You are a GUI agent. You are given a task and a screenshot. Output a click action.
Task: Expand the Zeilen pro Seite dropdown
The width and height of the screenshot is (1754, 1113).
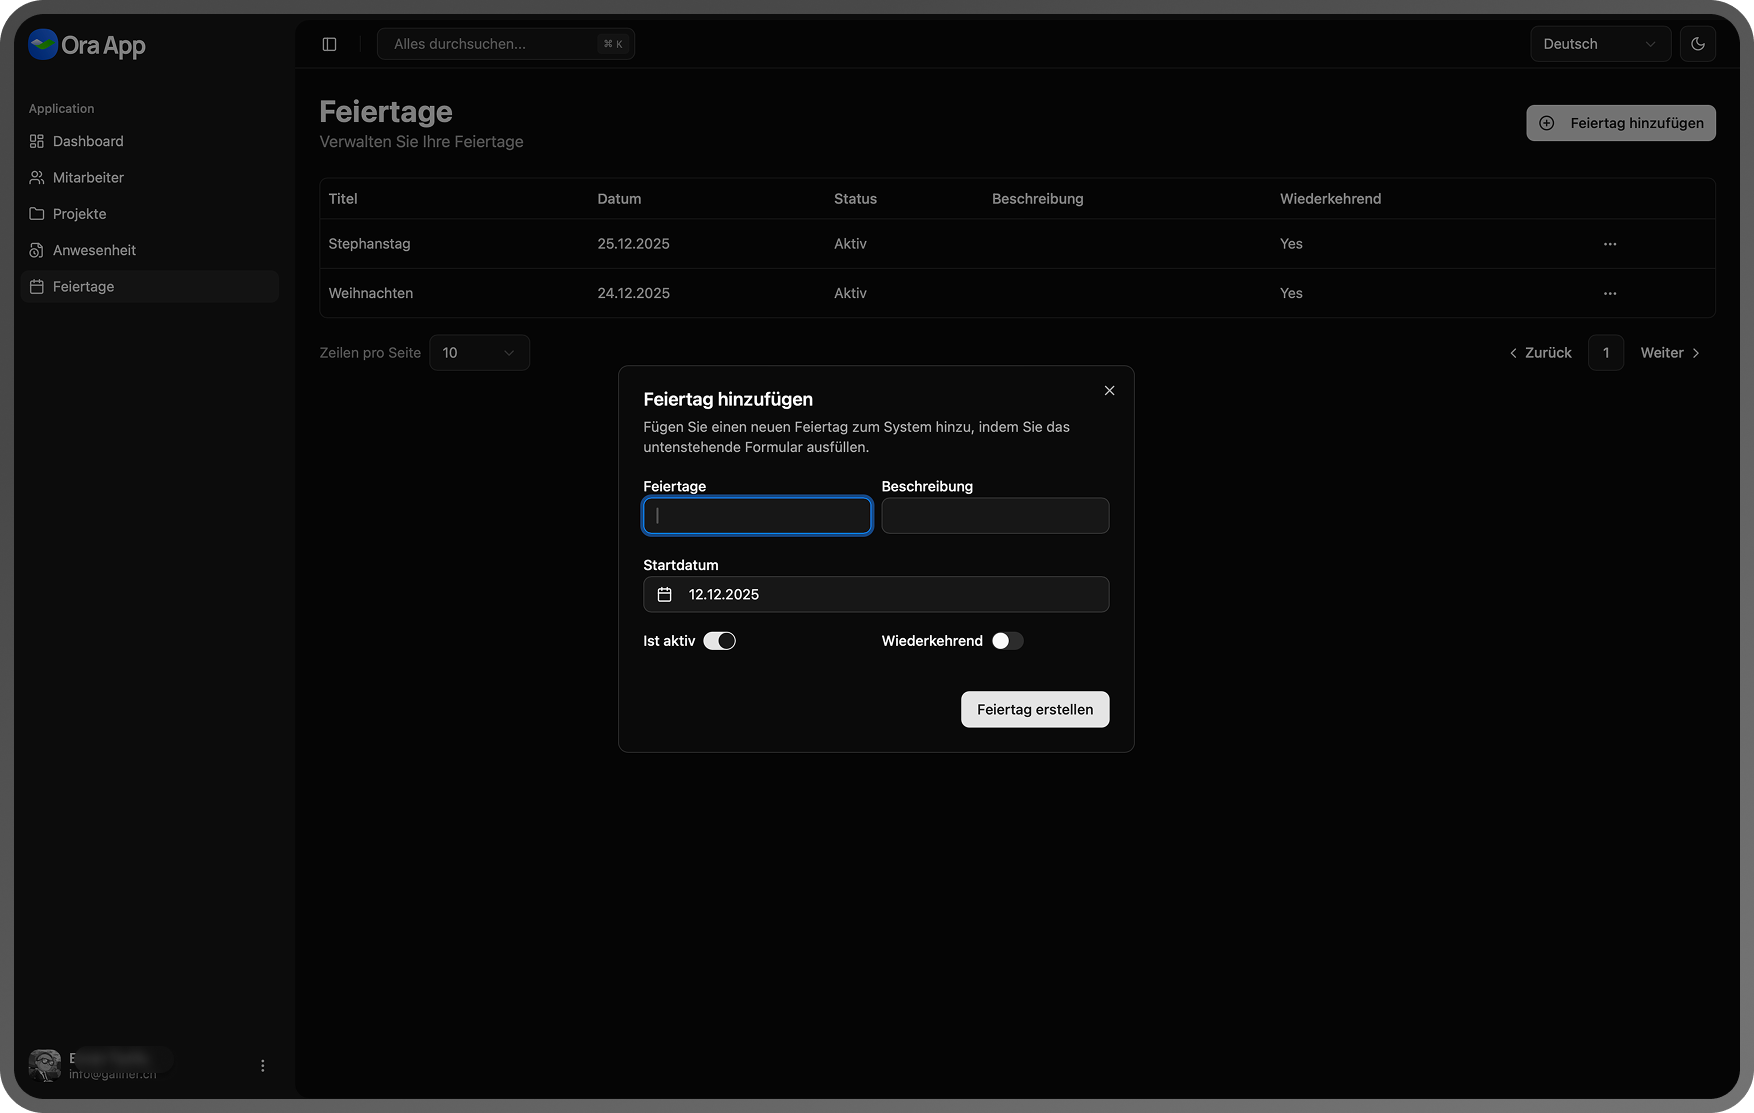[x=479, y=353]
